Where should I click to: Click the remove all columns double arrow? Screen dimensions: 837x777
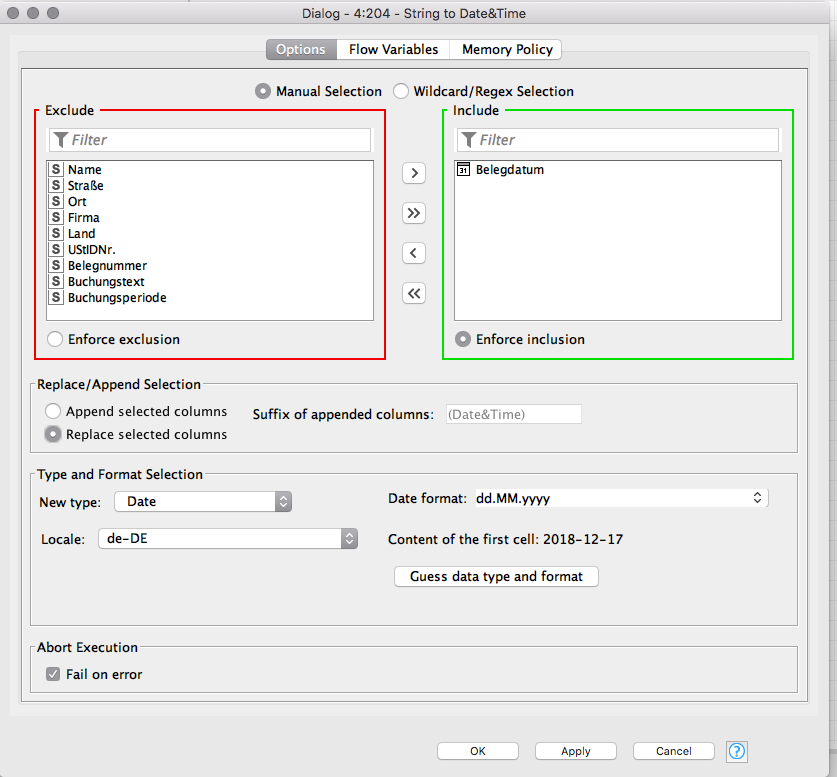(413, 293)
